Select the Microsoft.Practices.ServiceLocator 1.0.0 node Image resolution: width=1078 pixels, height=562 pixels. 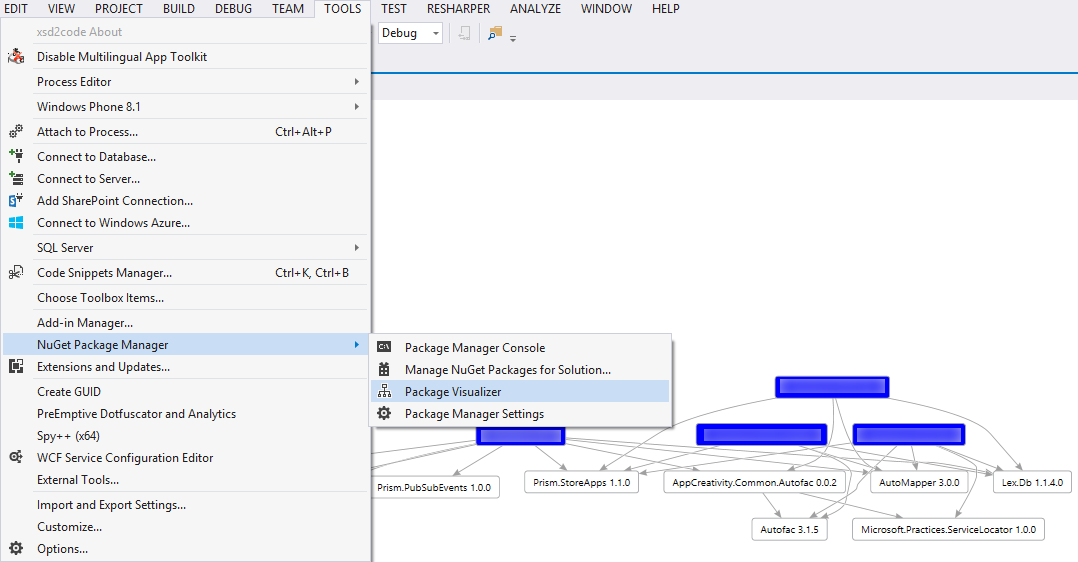(x=948, y=529)
